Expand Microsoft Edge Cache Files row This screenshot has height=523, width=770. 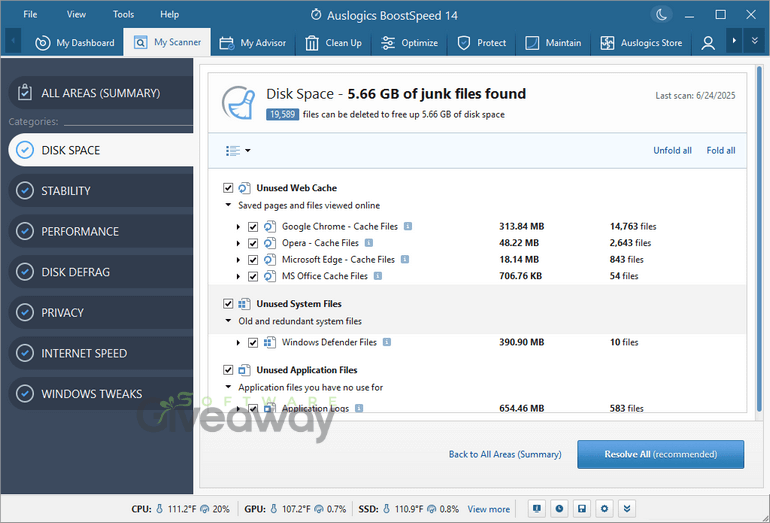click(x=238, y=260)
